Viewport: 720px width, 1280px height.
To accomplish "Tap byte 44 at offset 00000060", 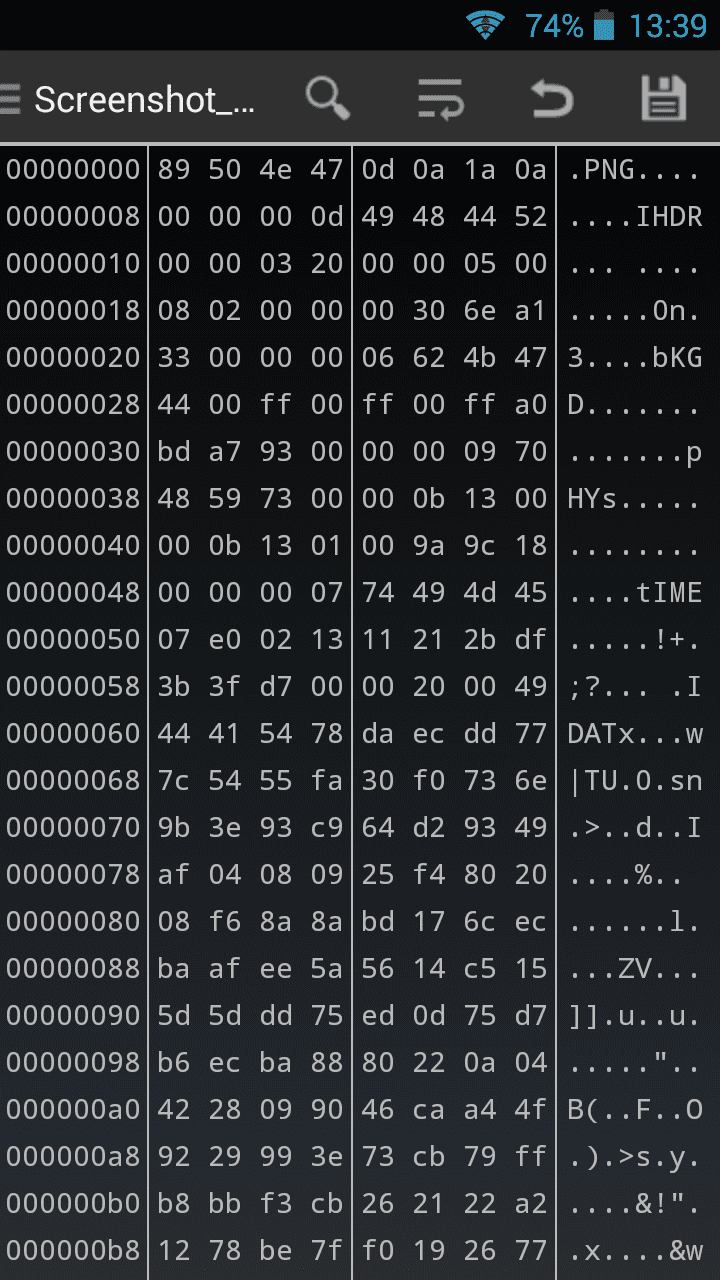I will pyautogui.click(x=173, y=734).
